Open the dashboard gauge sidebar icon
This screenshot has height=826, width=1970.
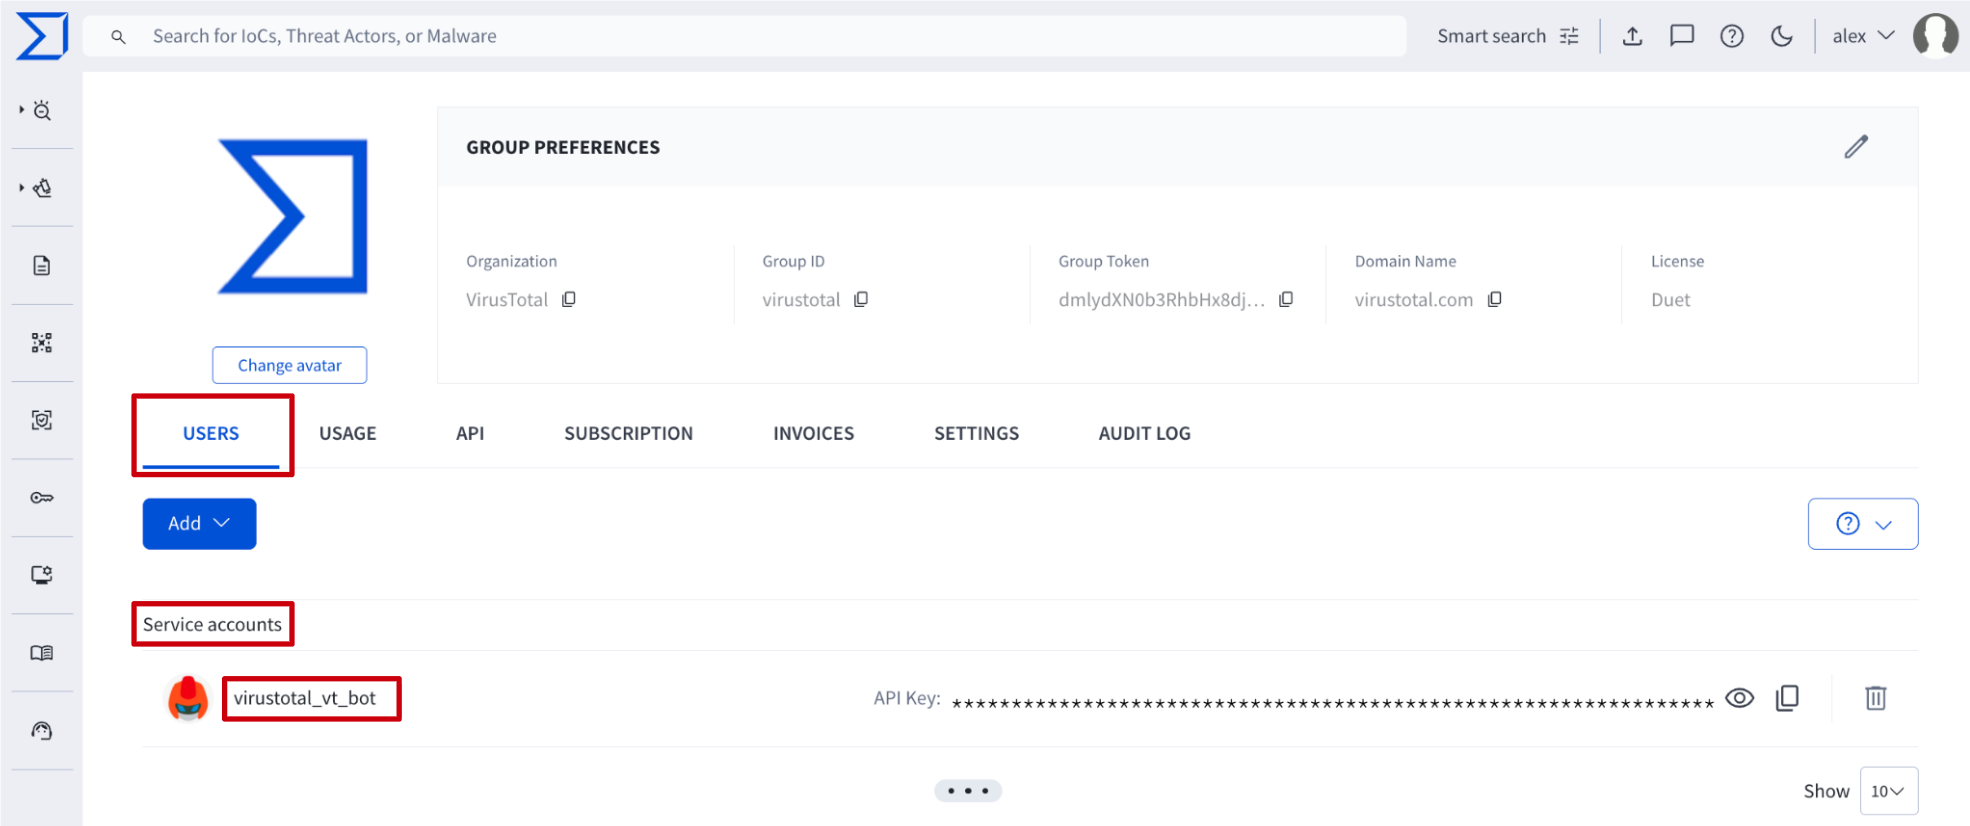point(42,731)
